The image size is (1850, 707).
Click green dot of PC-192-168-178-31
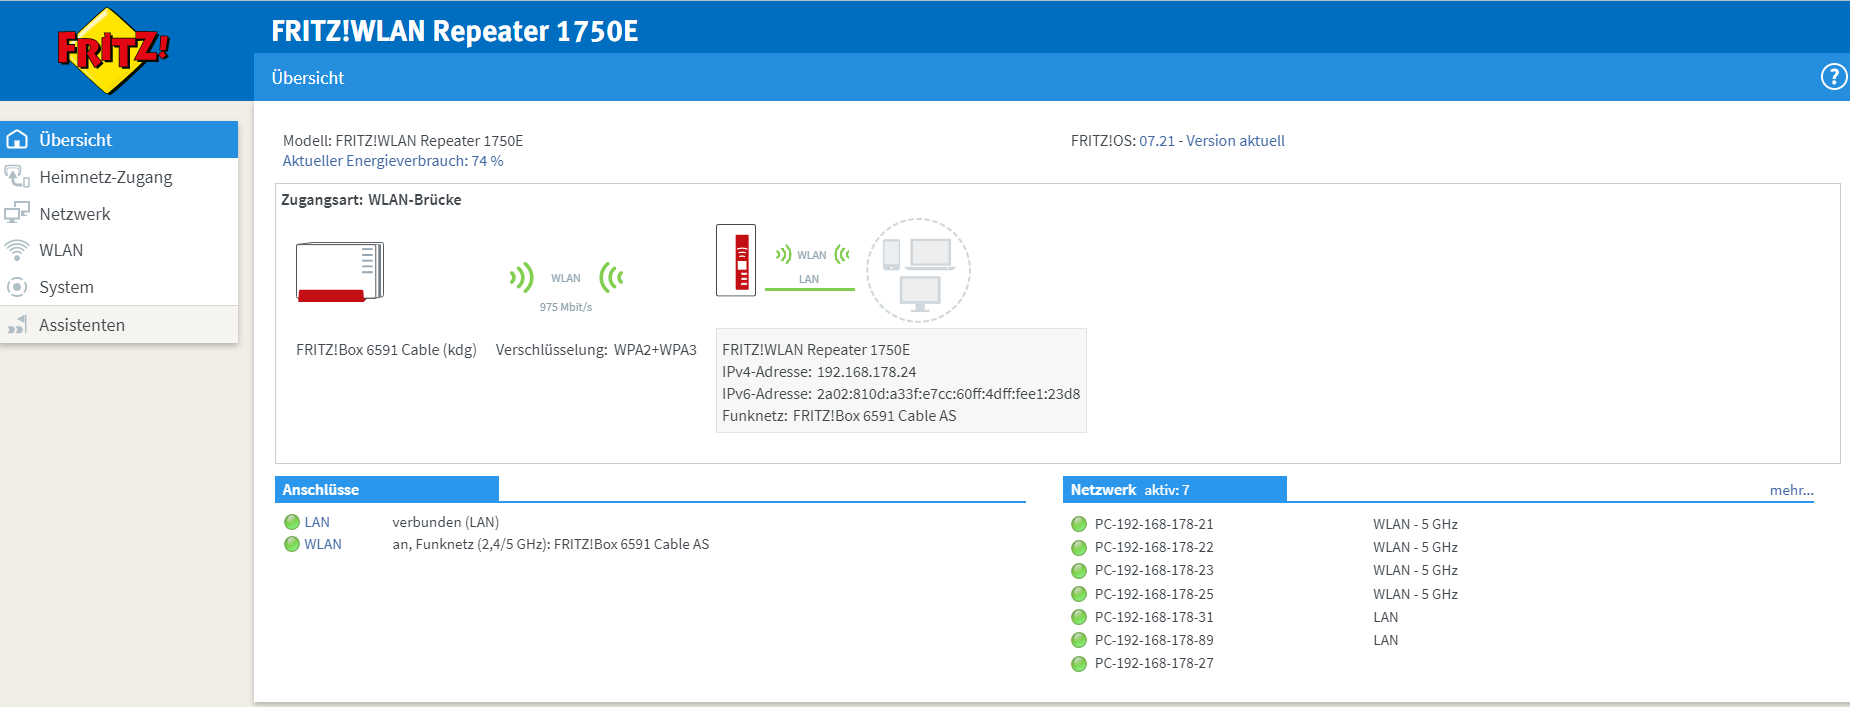pos(1079,617)
